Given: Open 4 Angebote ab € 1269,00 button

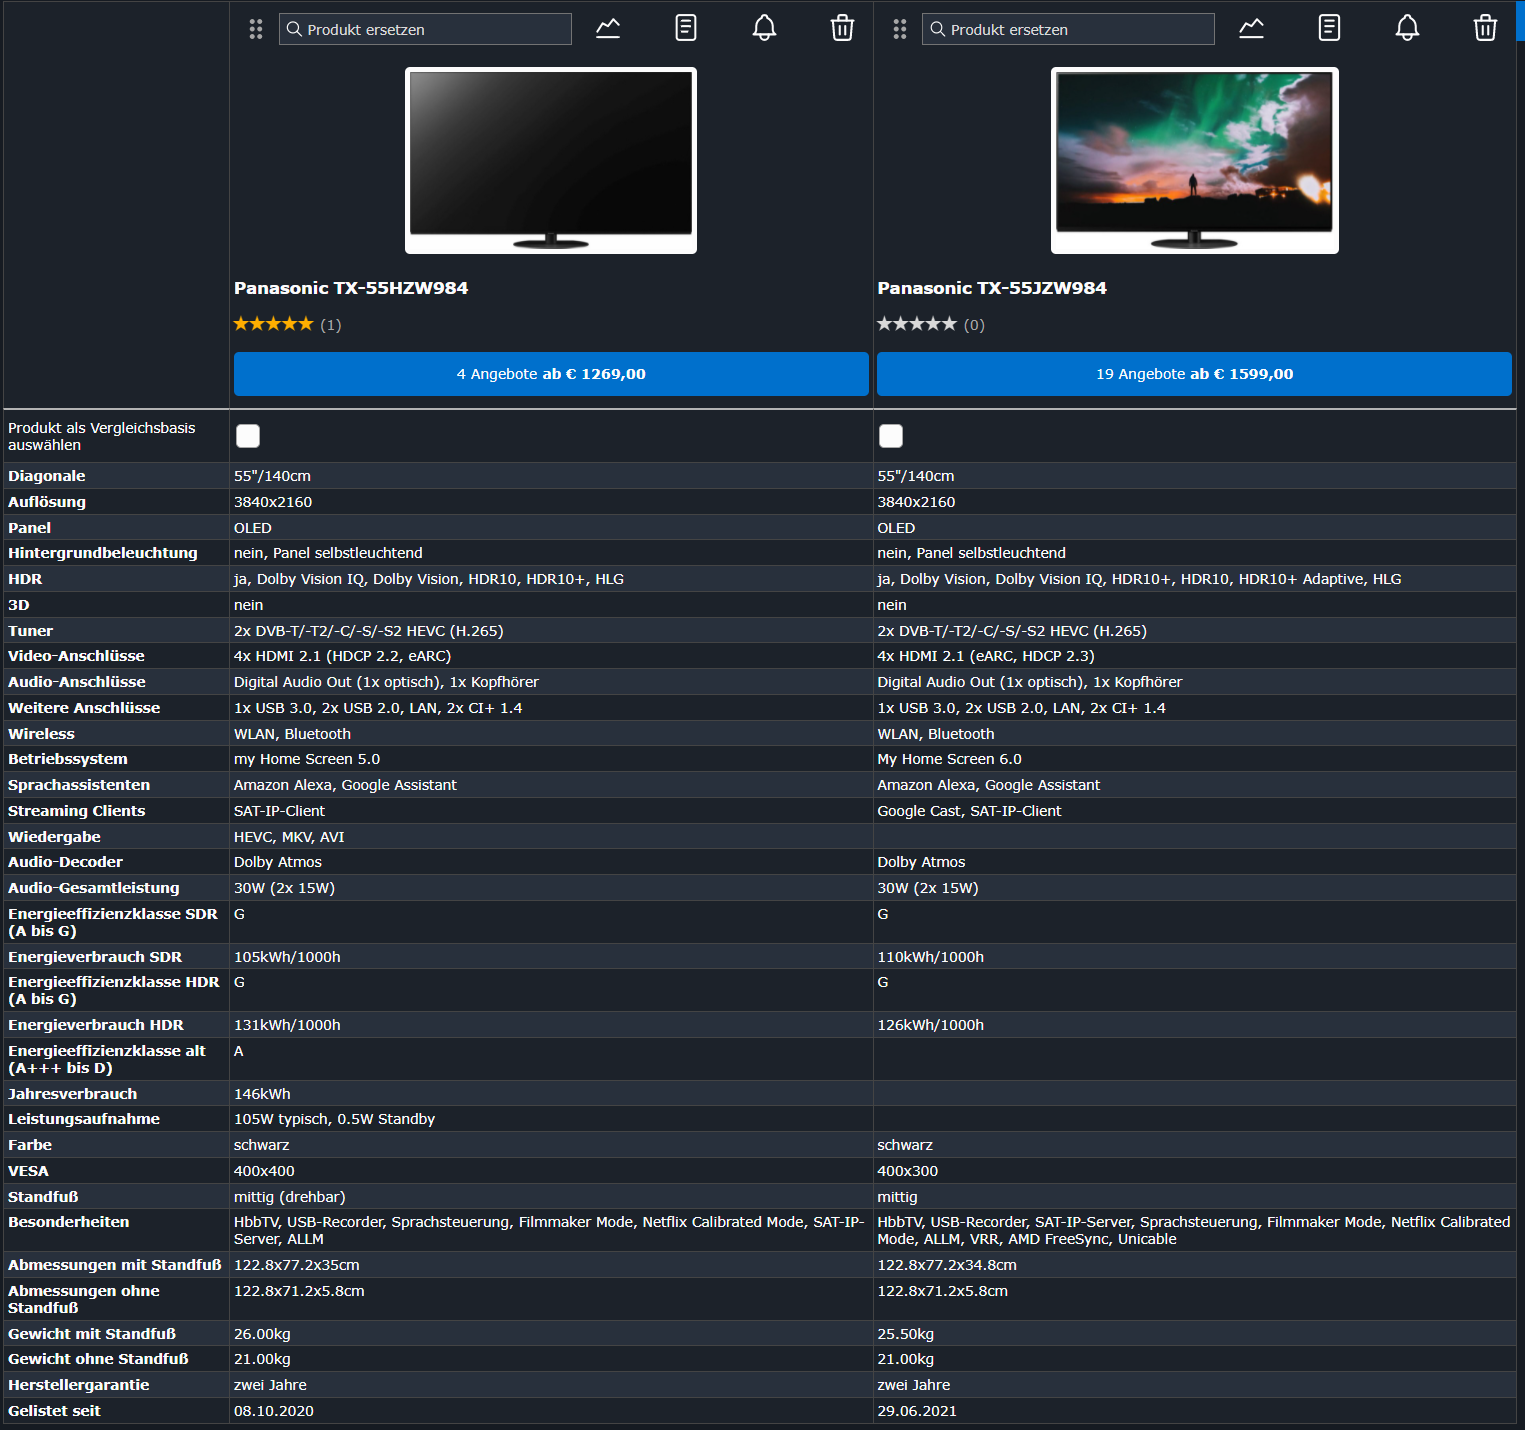Looking at the screenshot, I should coord(551,374).
